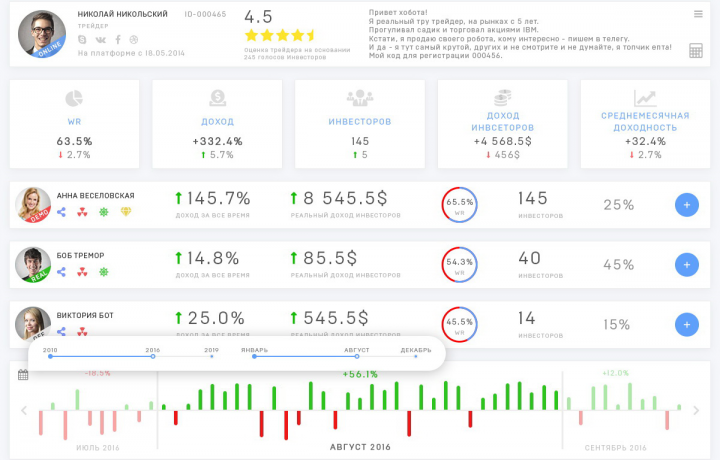Click the star rating row
The height and width of the screenshot is (460, 720).
[x=280, y=35]
